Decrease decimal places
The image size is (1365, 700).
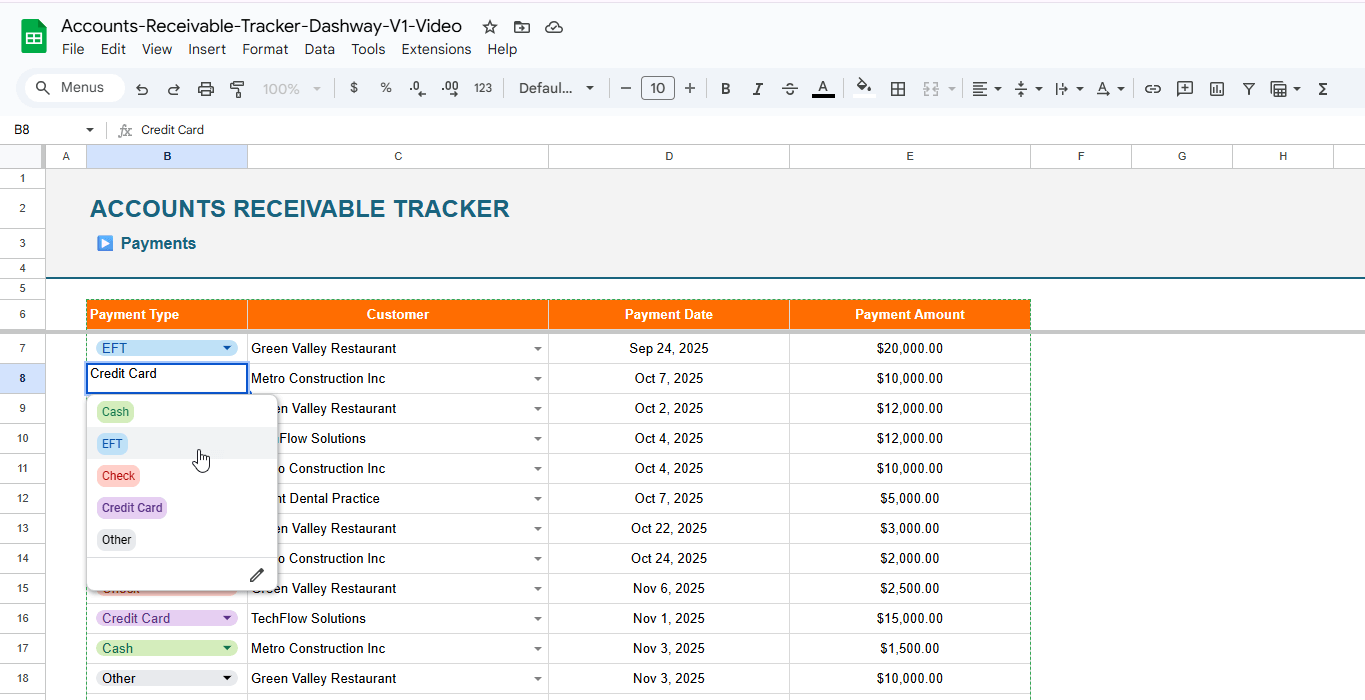point(418,88)
